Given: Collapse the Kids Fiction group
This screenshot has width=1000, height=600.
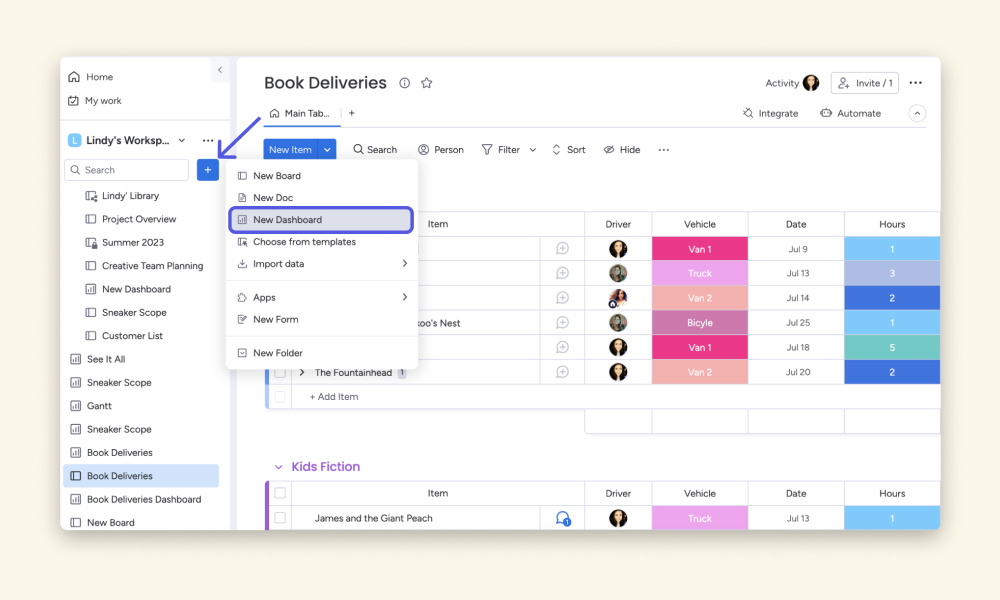Looking at the screenshot, I should tap(279, 467).
